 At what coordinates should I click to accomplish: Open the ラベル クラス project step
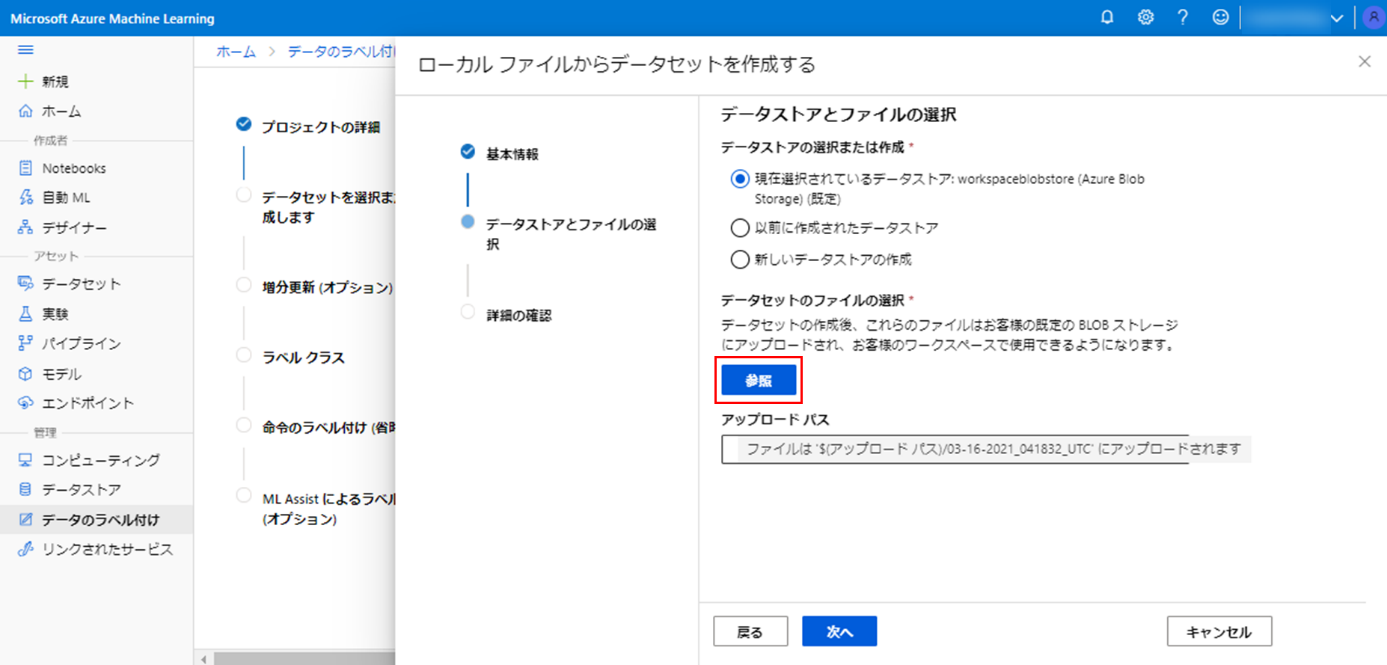(303, 357)
